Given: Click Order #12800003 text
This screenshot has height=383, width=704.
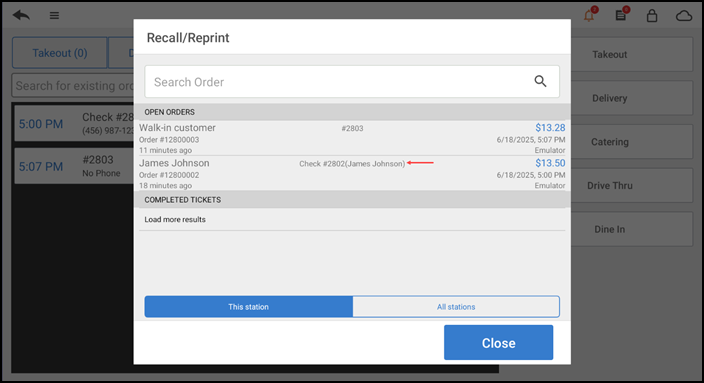Looking at the screenshot, I should tap(169, 140).
